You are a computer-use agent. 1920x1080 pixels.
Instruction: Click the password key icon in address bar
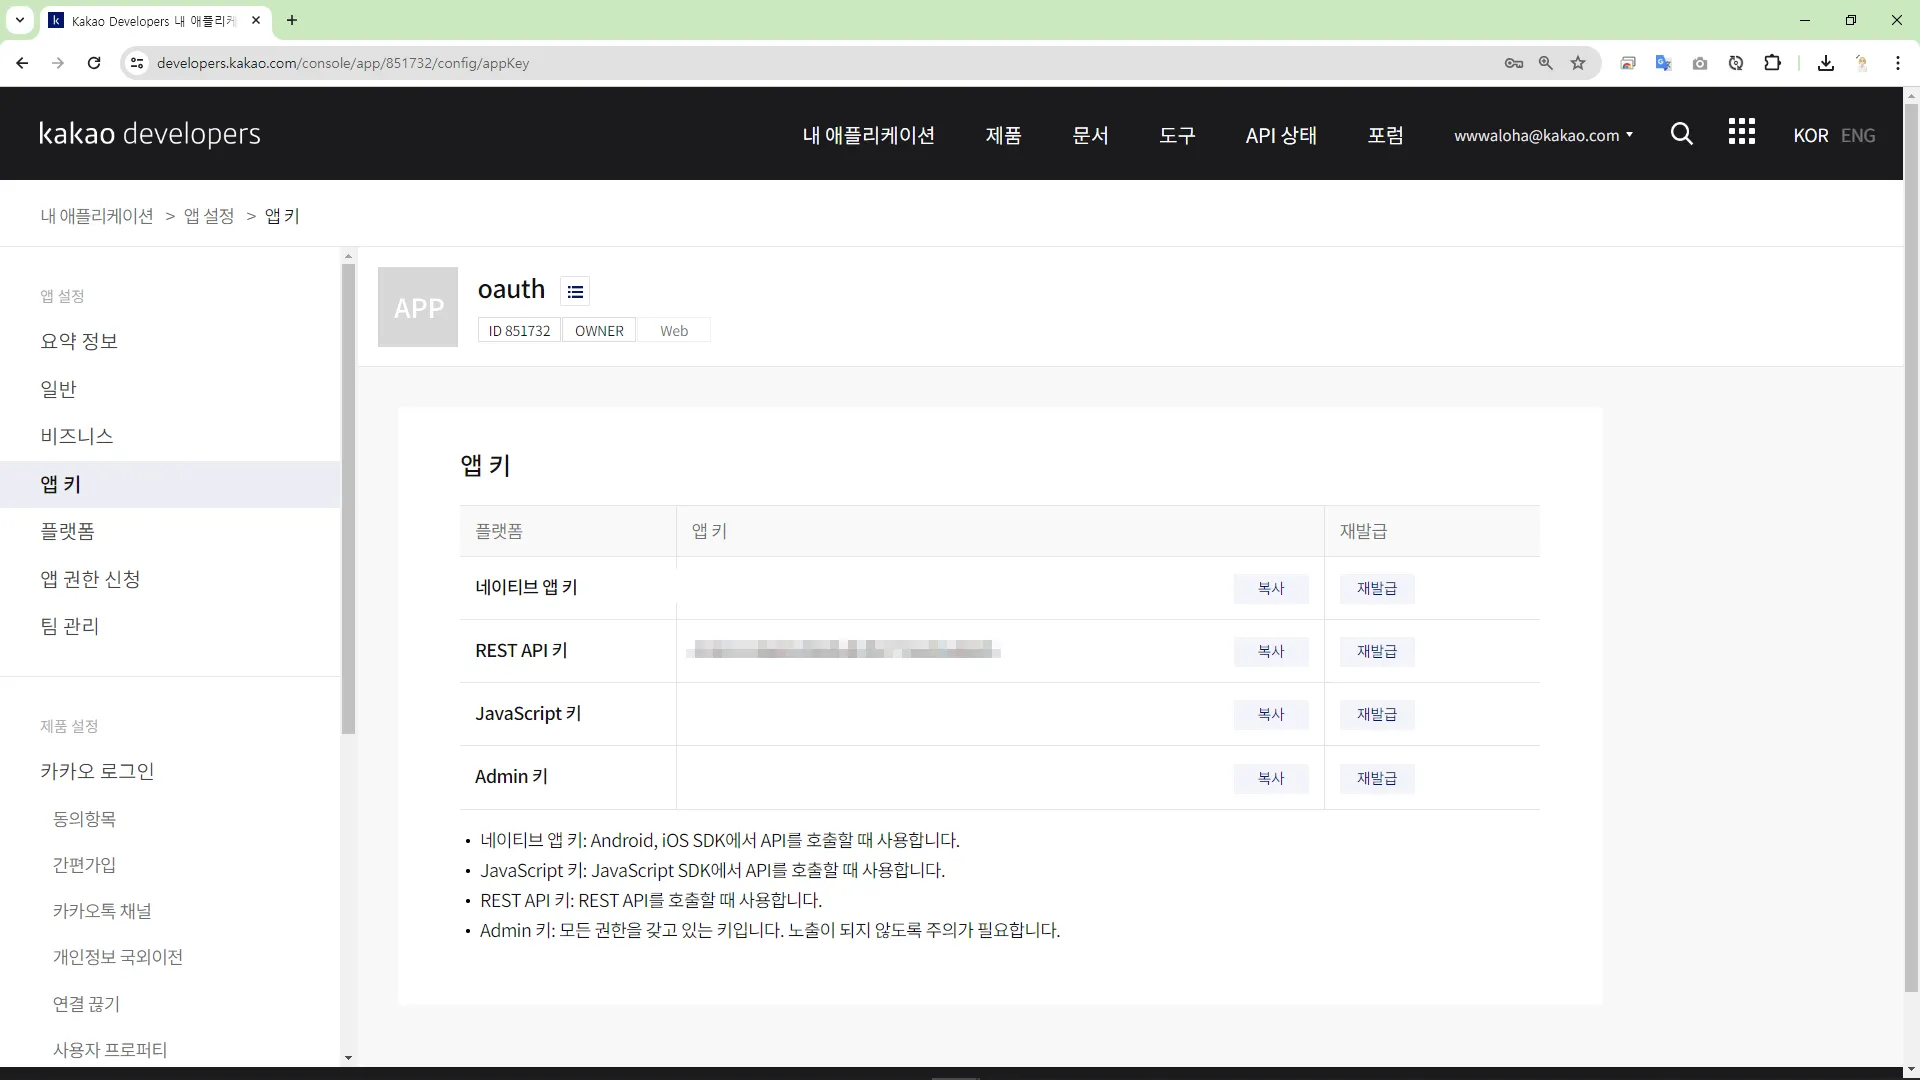[x=1513, y=63]
